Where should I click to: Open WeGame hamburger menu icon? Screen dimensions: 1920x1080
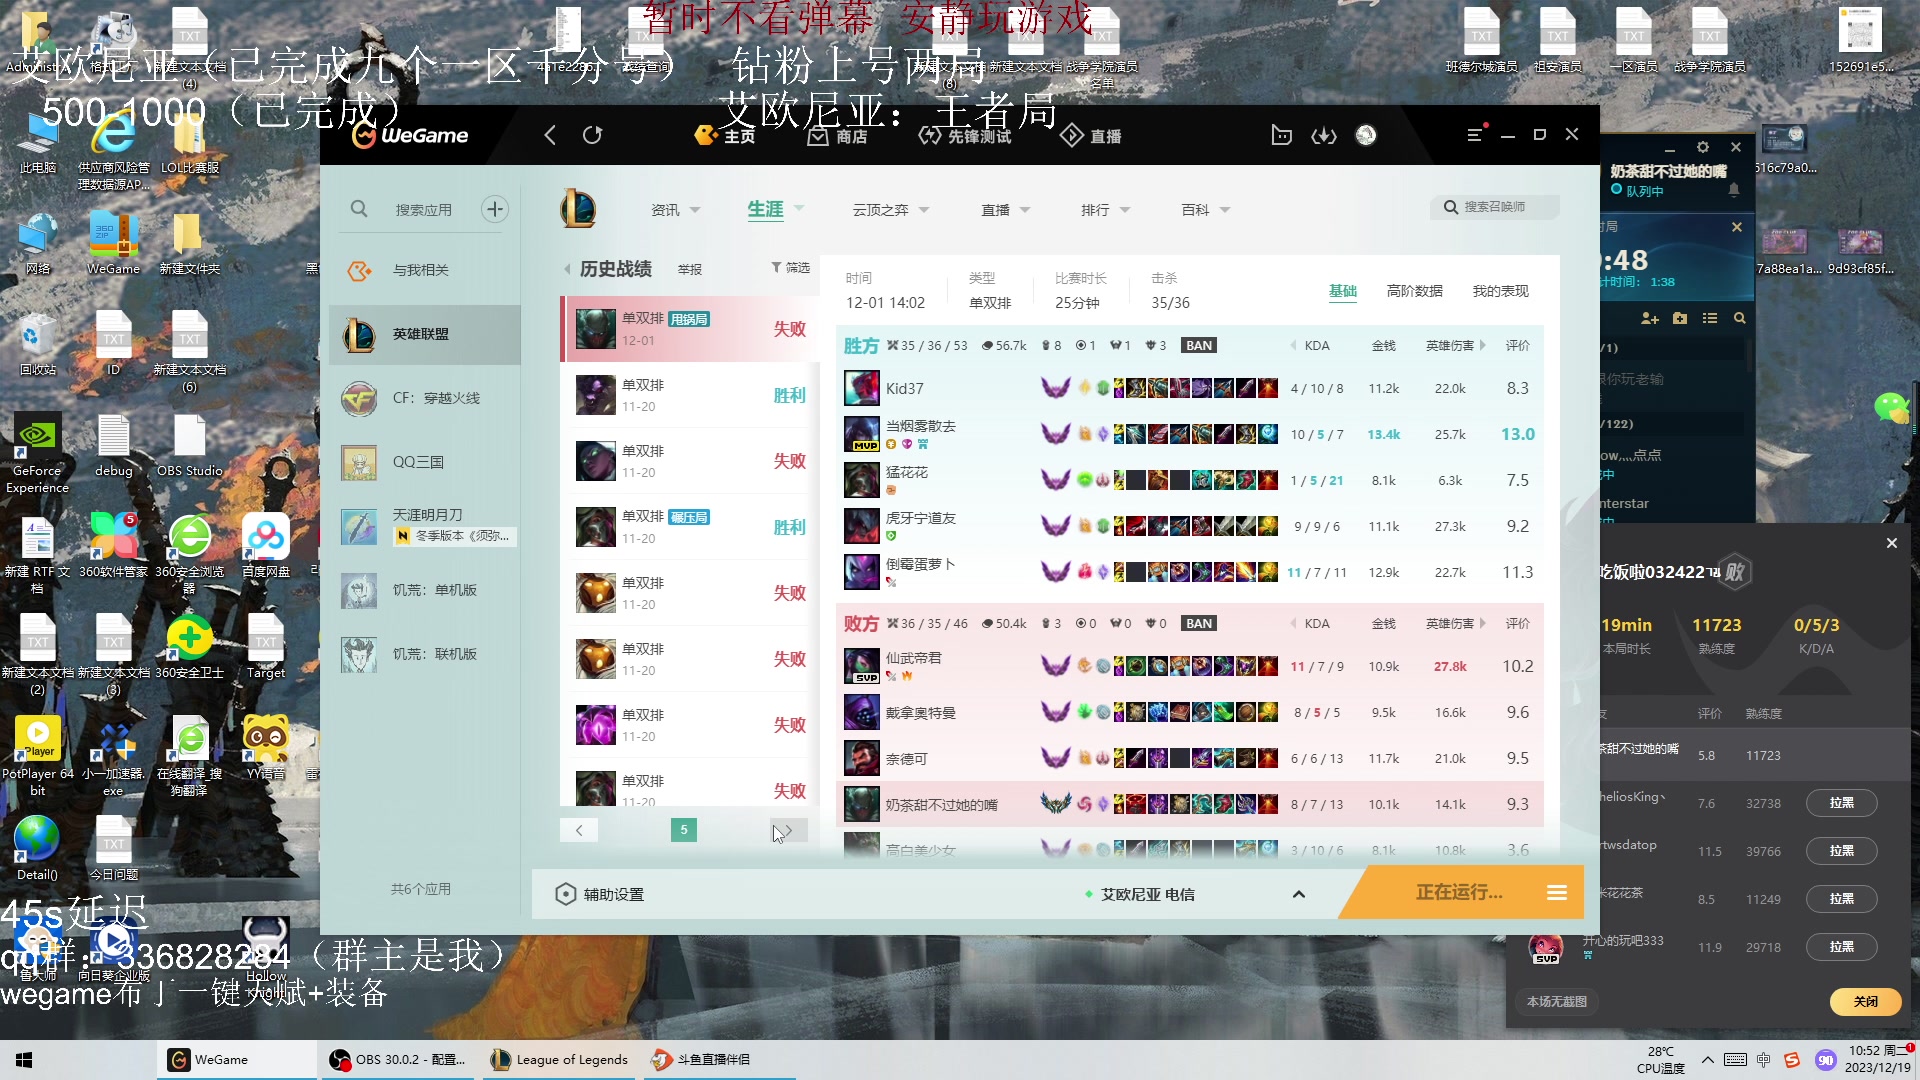coord(1475,134)
